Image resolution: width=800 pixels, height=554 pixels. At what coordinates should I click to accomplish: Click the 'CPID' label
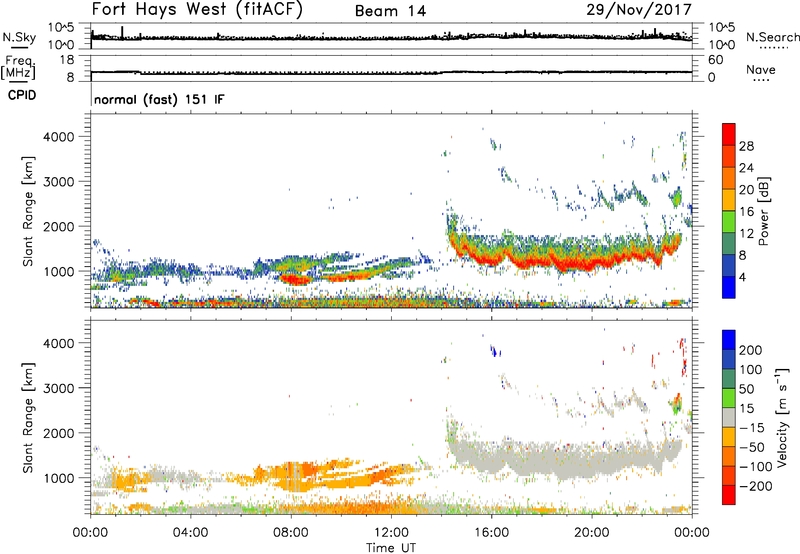coord(22,95)
